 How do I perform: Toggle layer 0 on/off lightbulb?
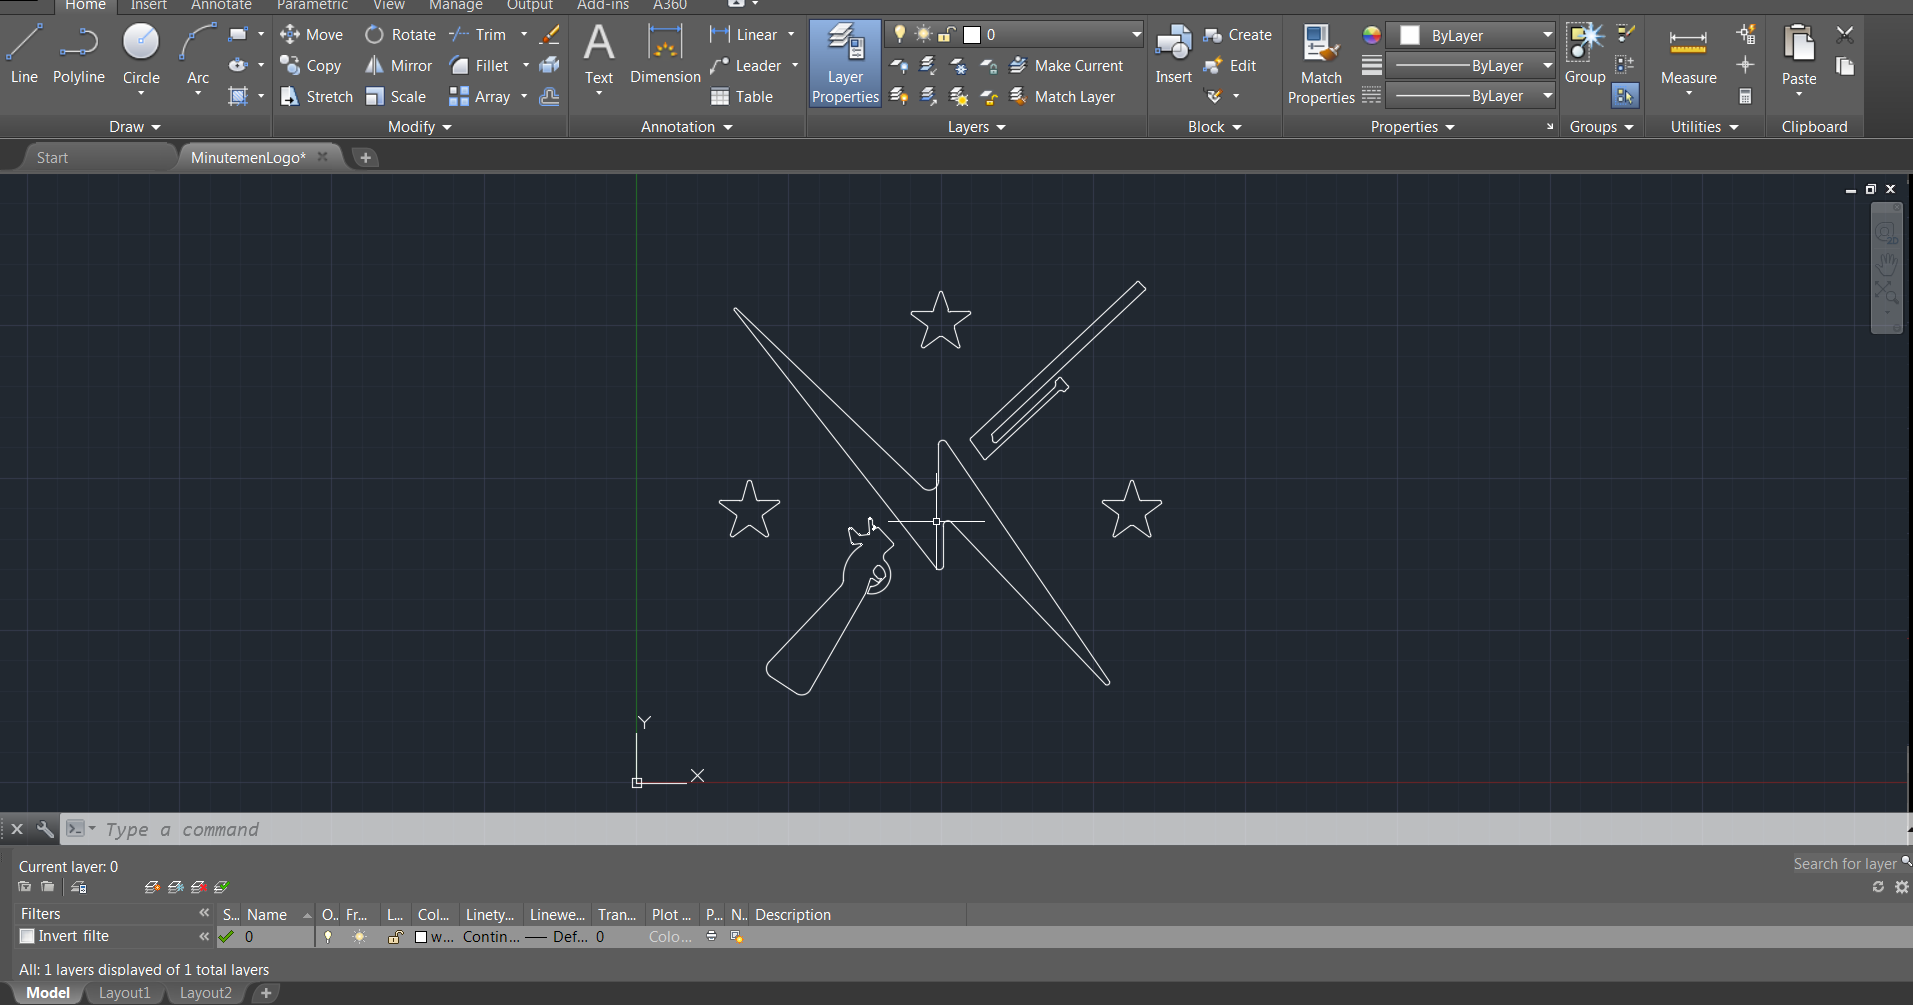point(327,937)
